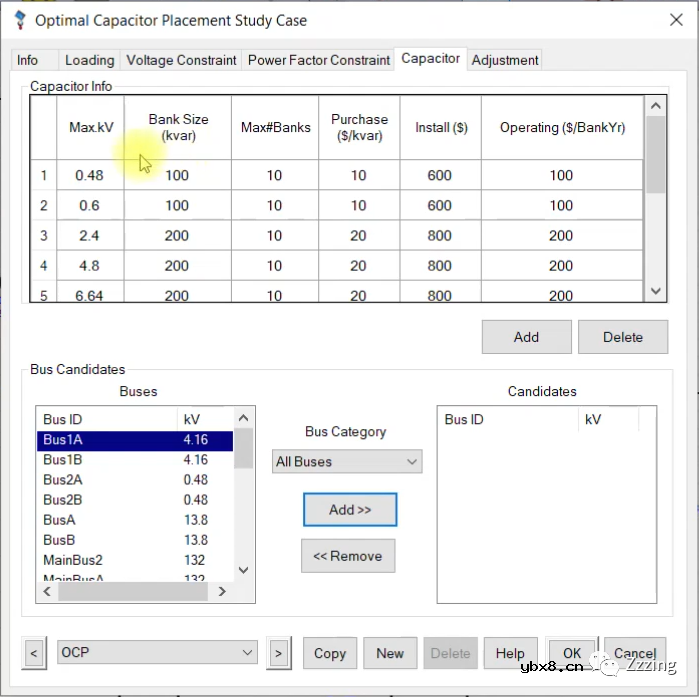Viewport: 699px width, 697px height.
Task: Open the Voltage Constraint tab
Action: [181, 60]
